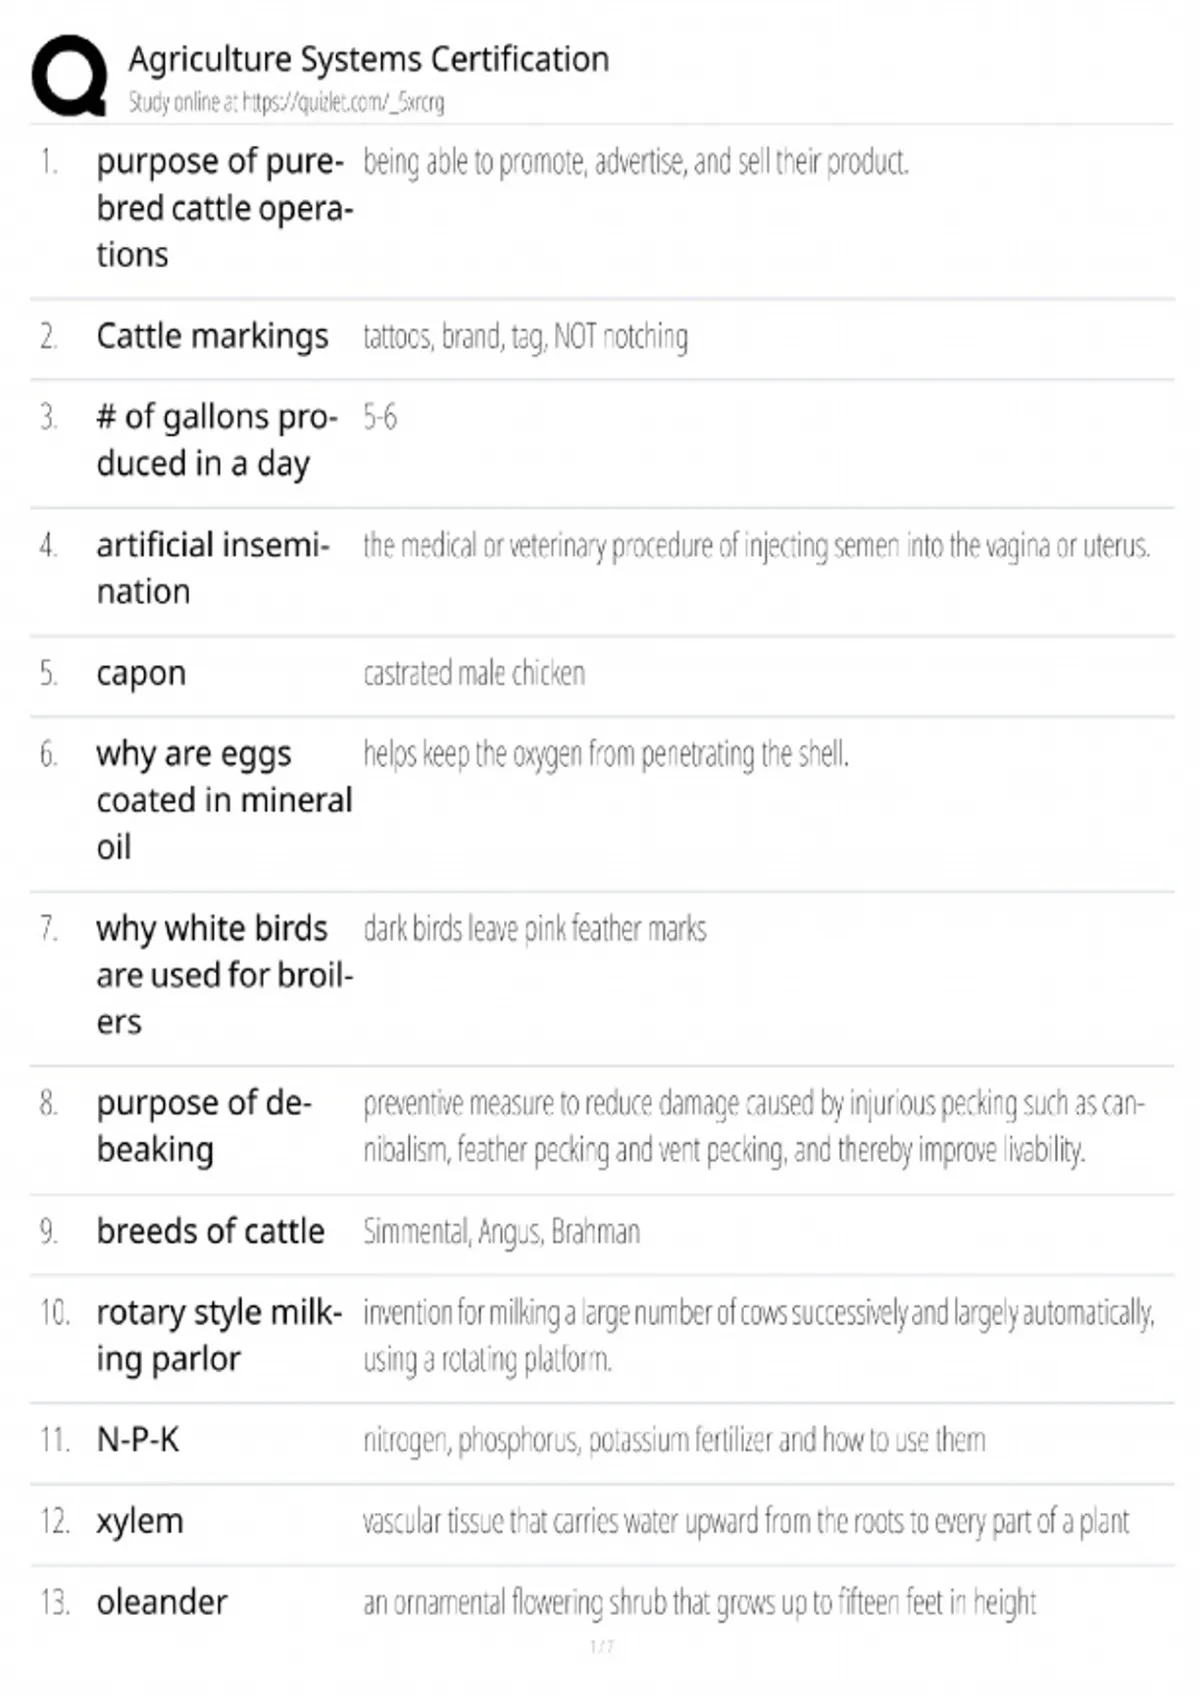Select the term "rotary style milking parlor"

[x=219, y=1335]
